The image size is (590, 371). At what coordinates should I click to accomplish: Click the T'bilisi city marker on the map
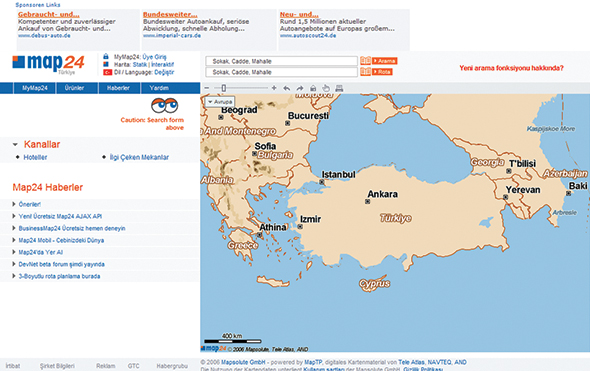coord(509,171)
